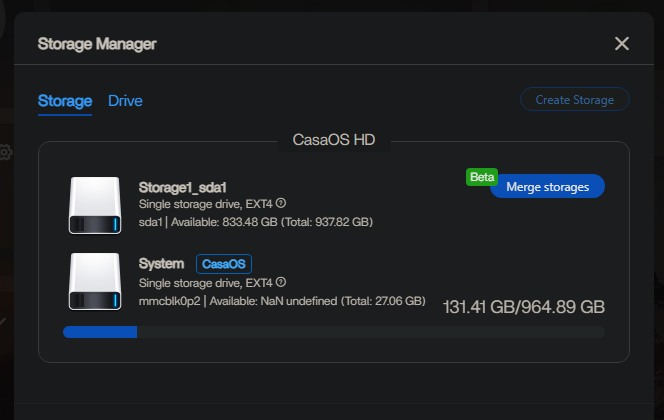
Task: Close the Storage Manager dialog
Action: (622, 43)
